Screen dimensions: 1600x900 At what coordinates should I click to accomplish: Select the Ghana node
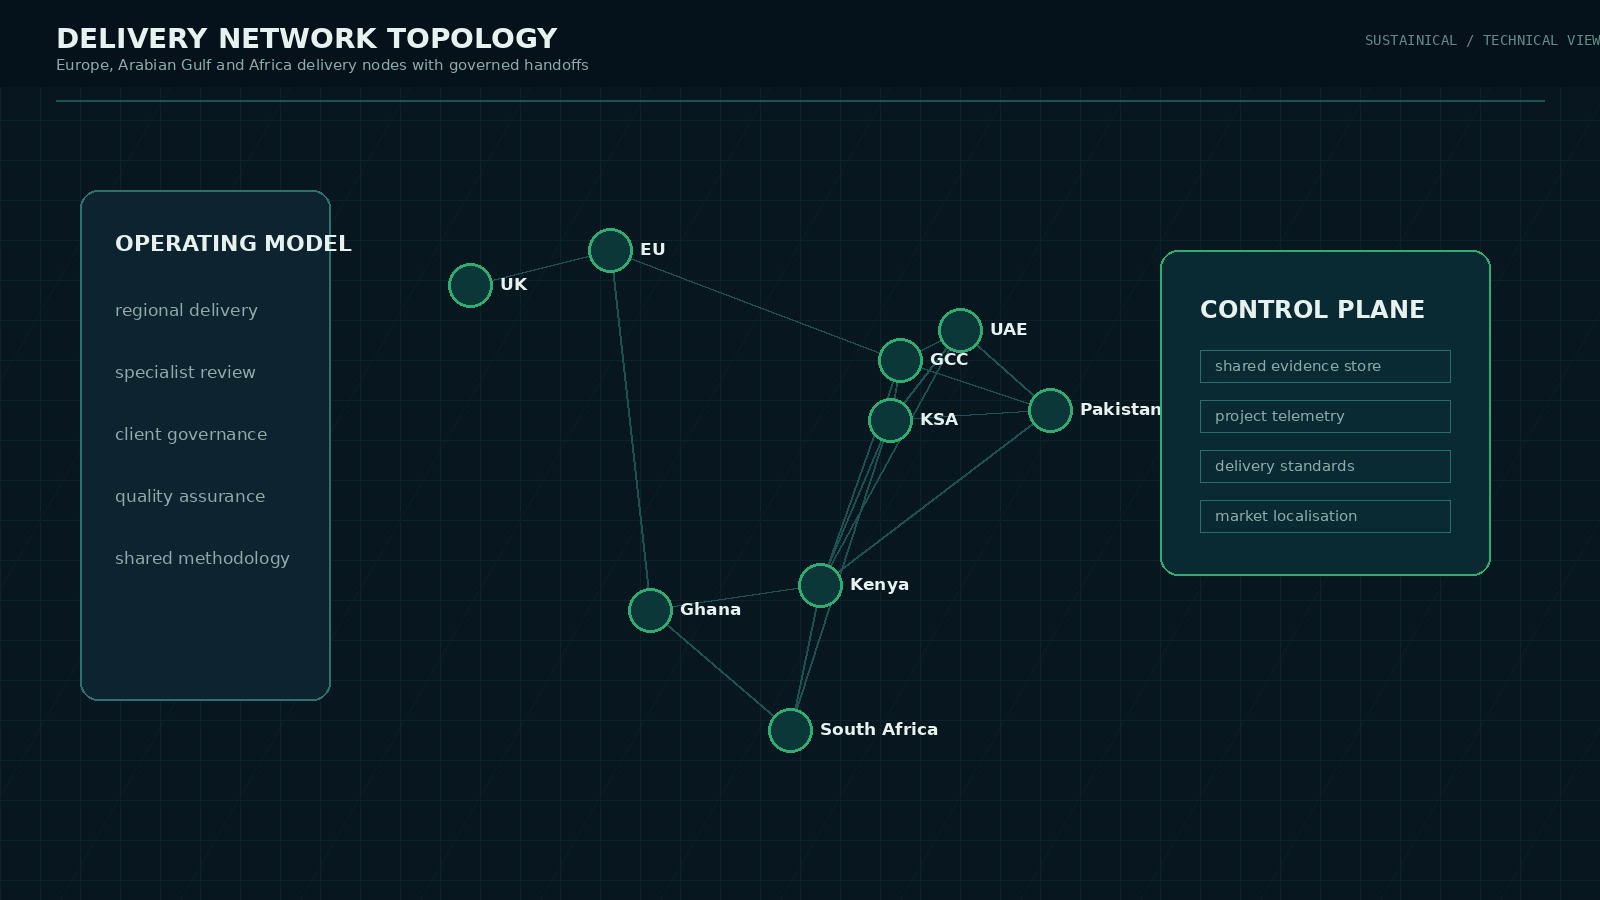650,610
